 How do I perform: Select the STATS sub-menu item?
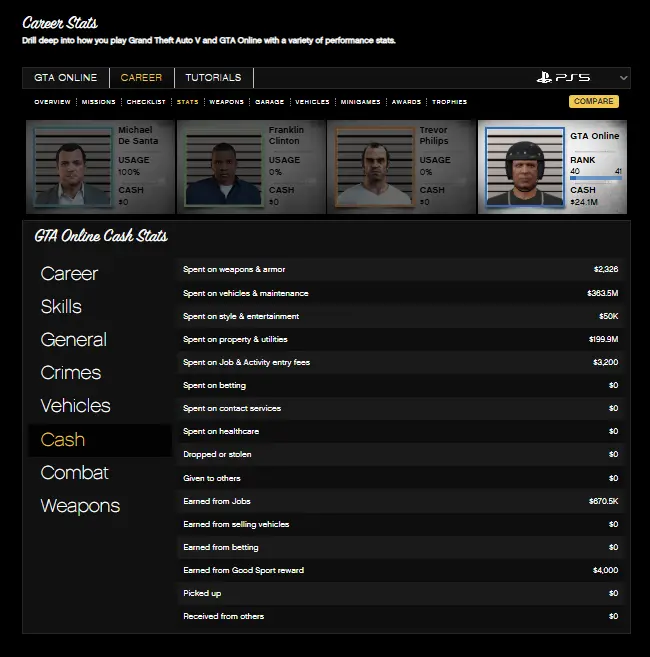(x=187, y=102)
